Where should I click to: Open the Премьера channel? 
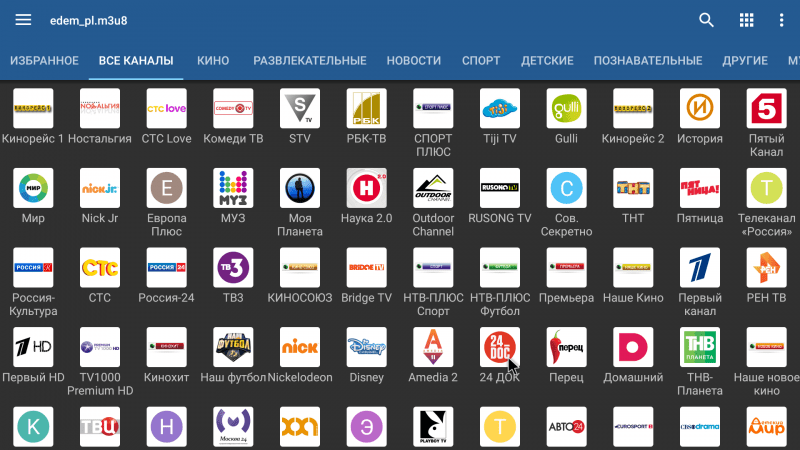coord(566,267)
